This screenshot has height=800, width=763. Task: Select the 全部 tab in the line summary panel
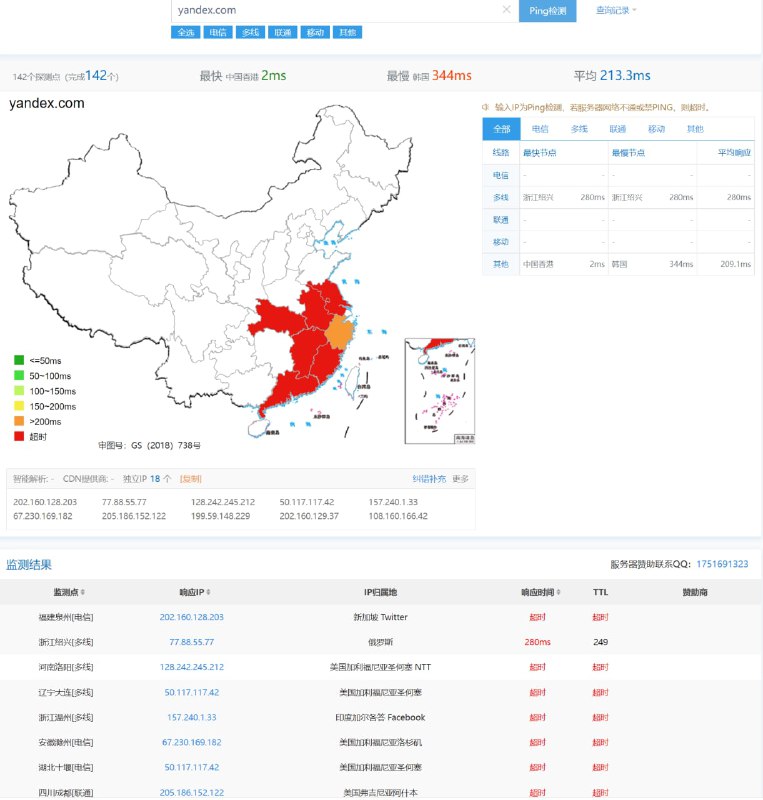502,129
